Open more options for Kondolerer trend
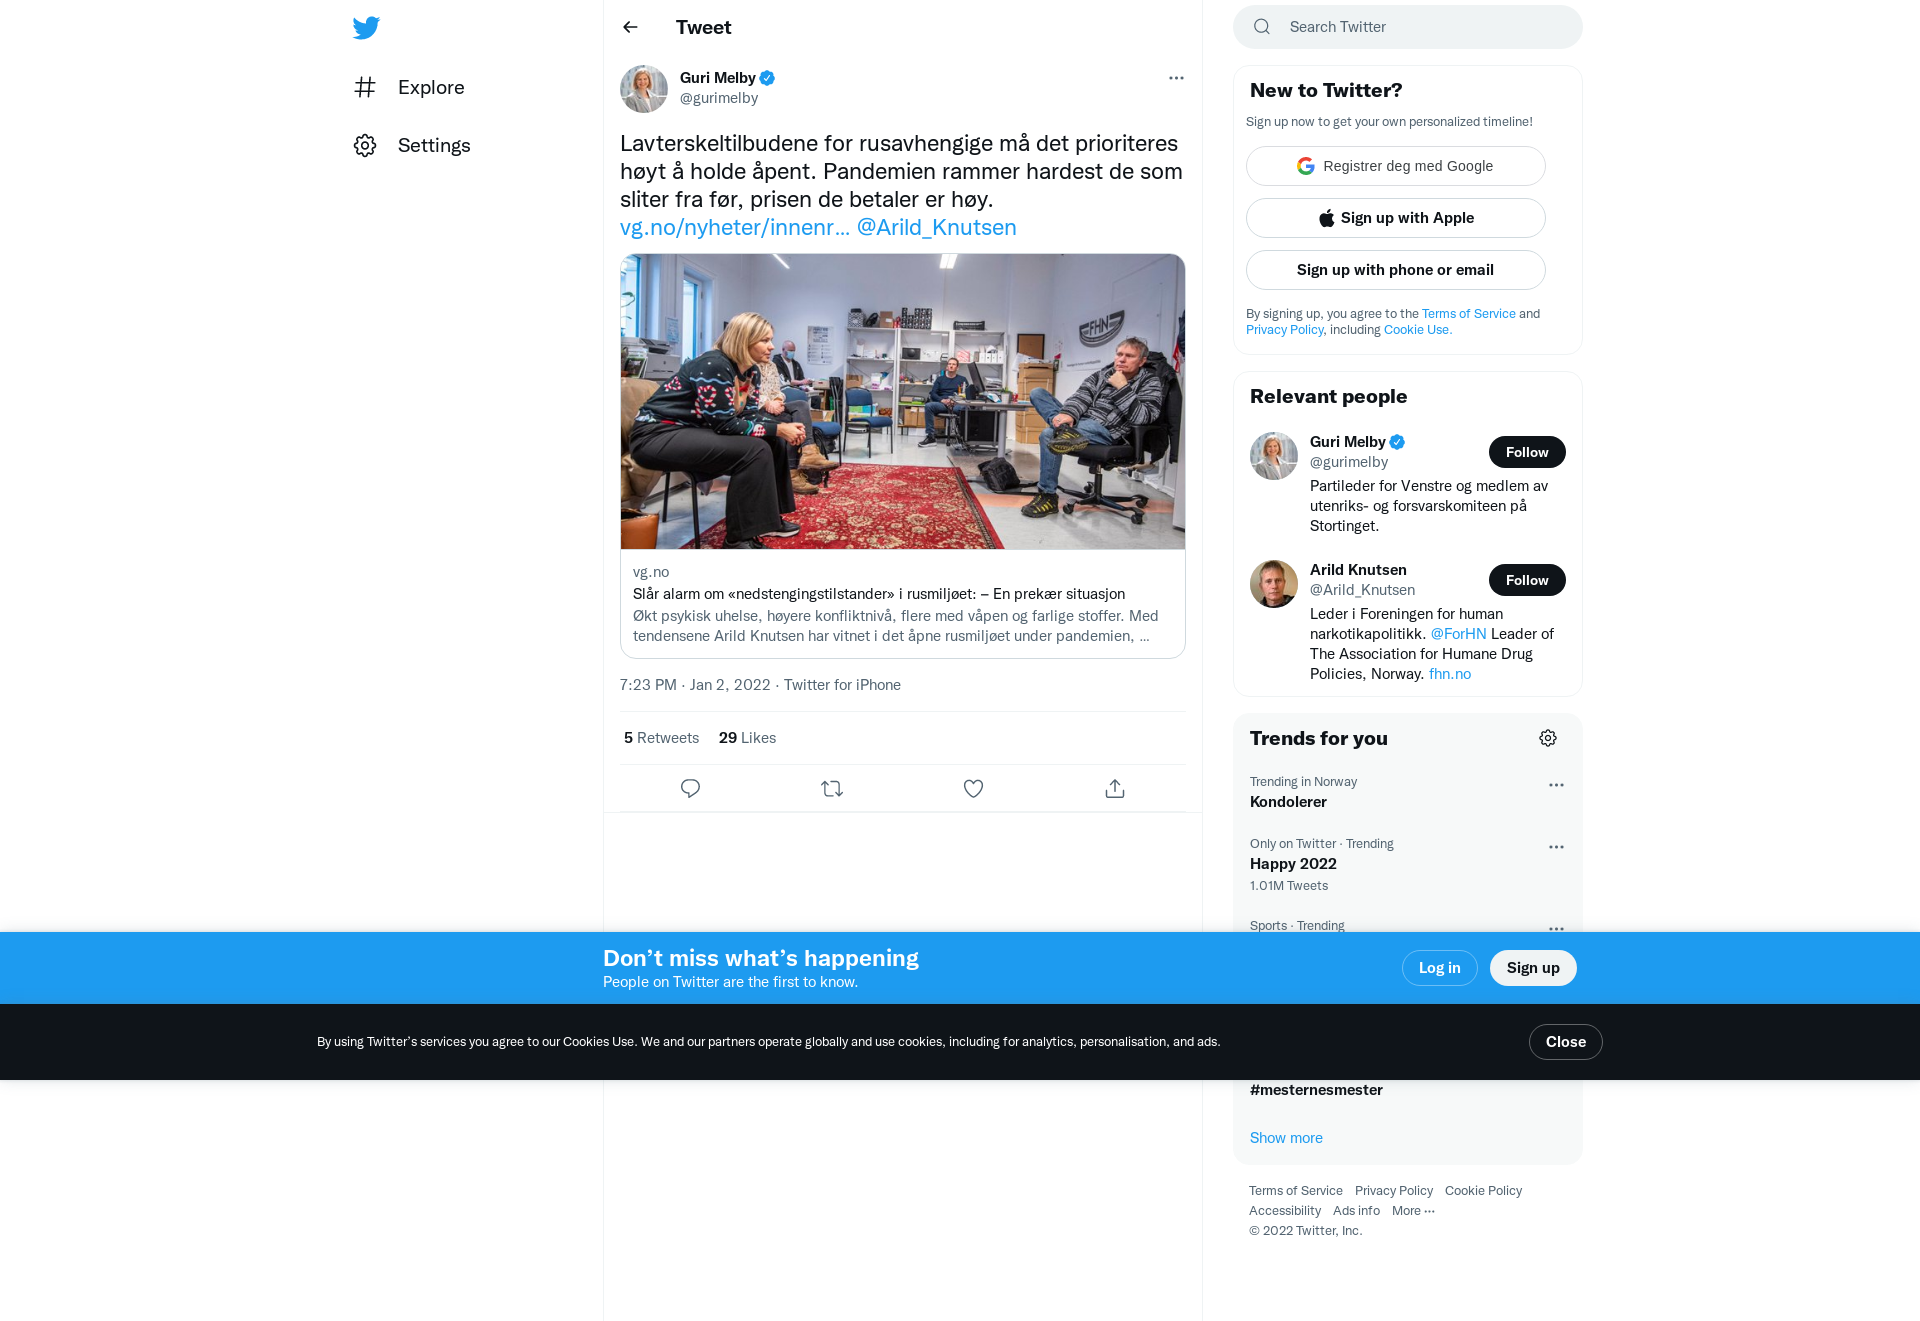Viewport: 1920px width, 1321px height. (1556, 785)
